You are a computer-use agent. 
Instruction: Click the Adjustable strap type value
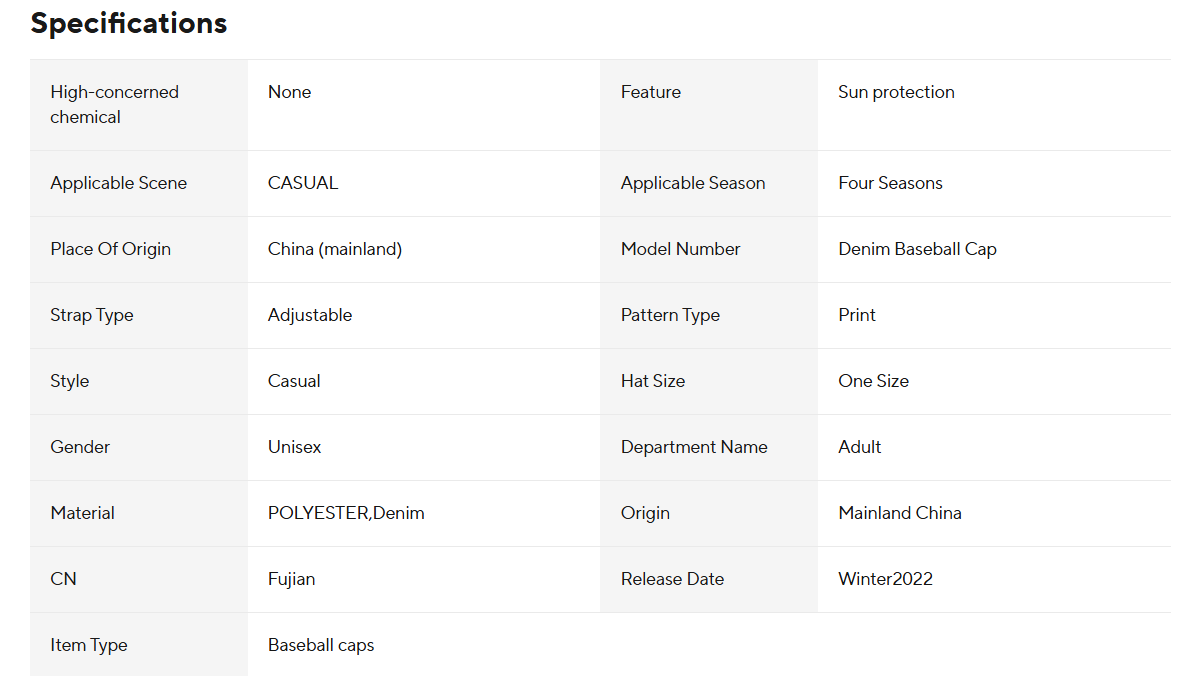click(x=310, y=315)
